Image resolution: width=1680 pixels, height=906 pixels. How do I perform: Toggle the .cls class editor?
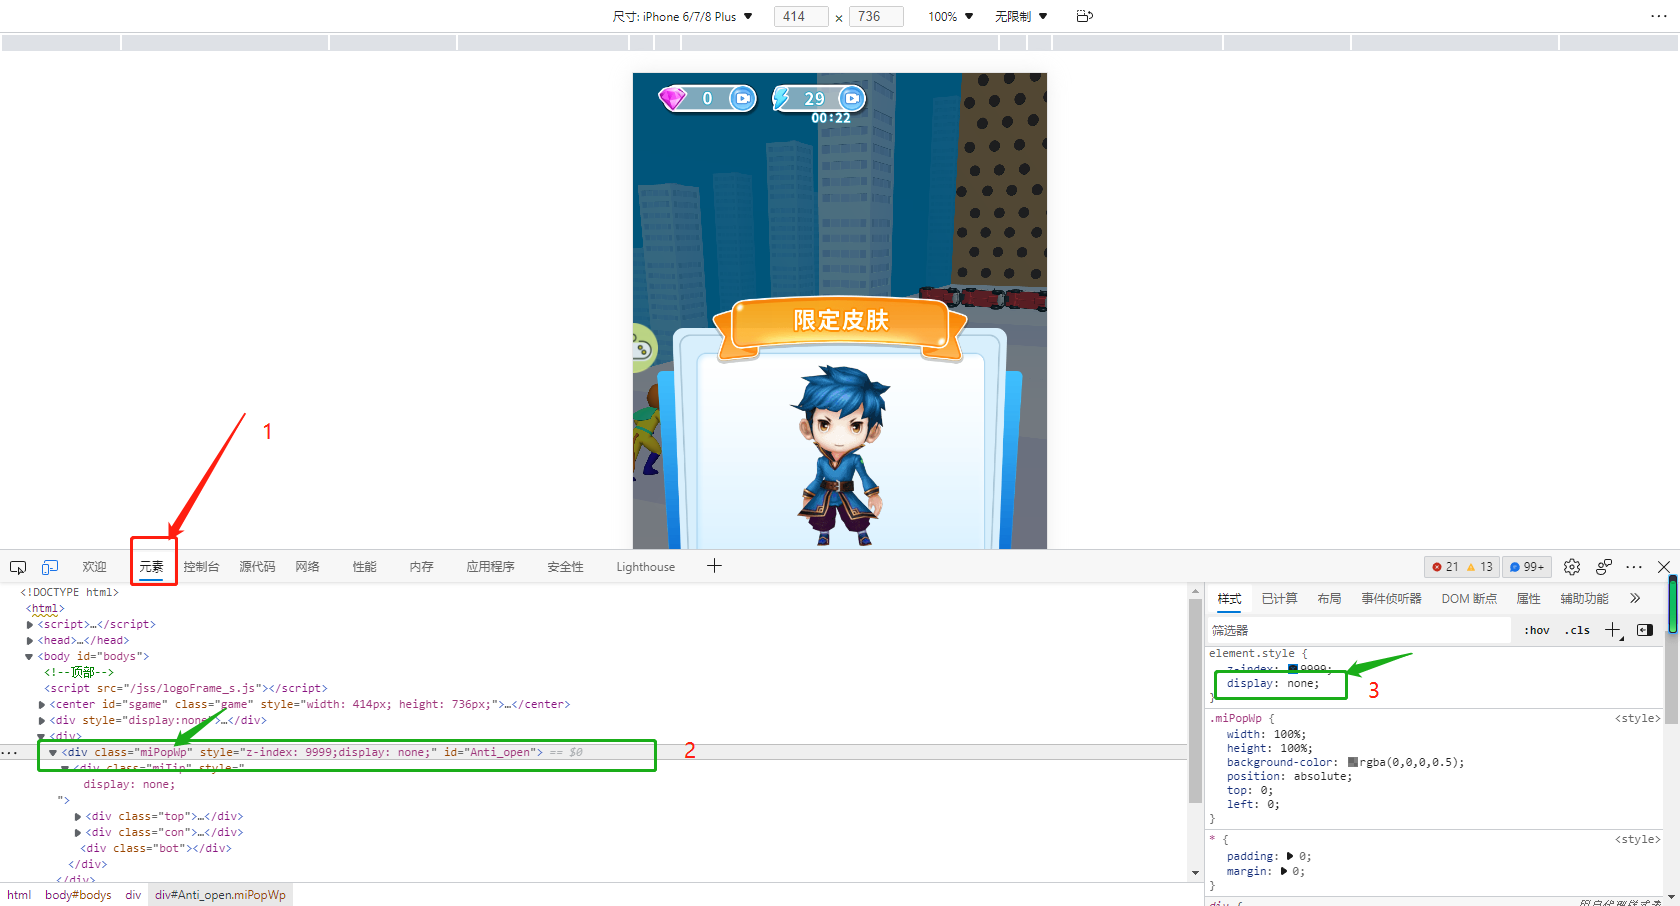(x=1578, y=630)
